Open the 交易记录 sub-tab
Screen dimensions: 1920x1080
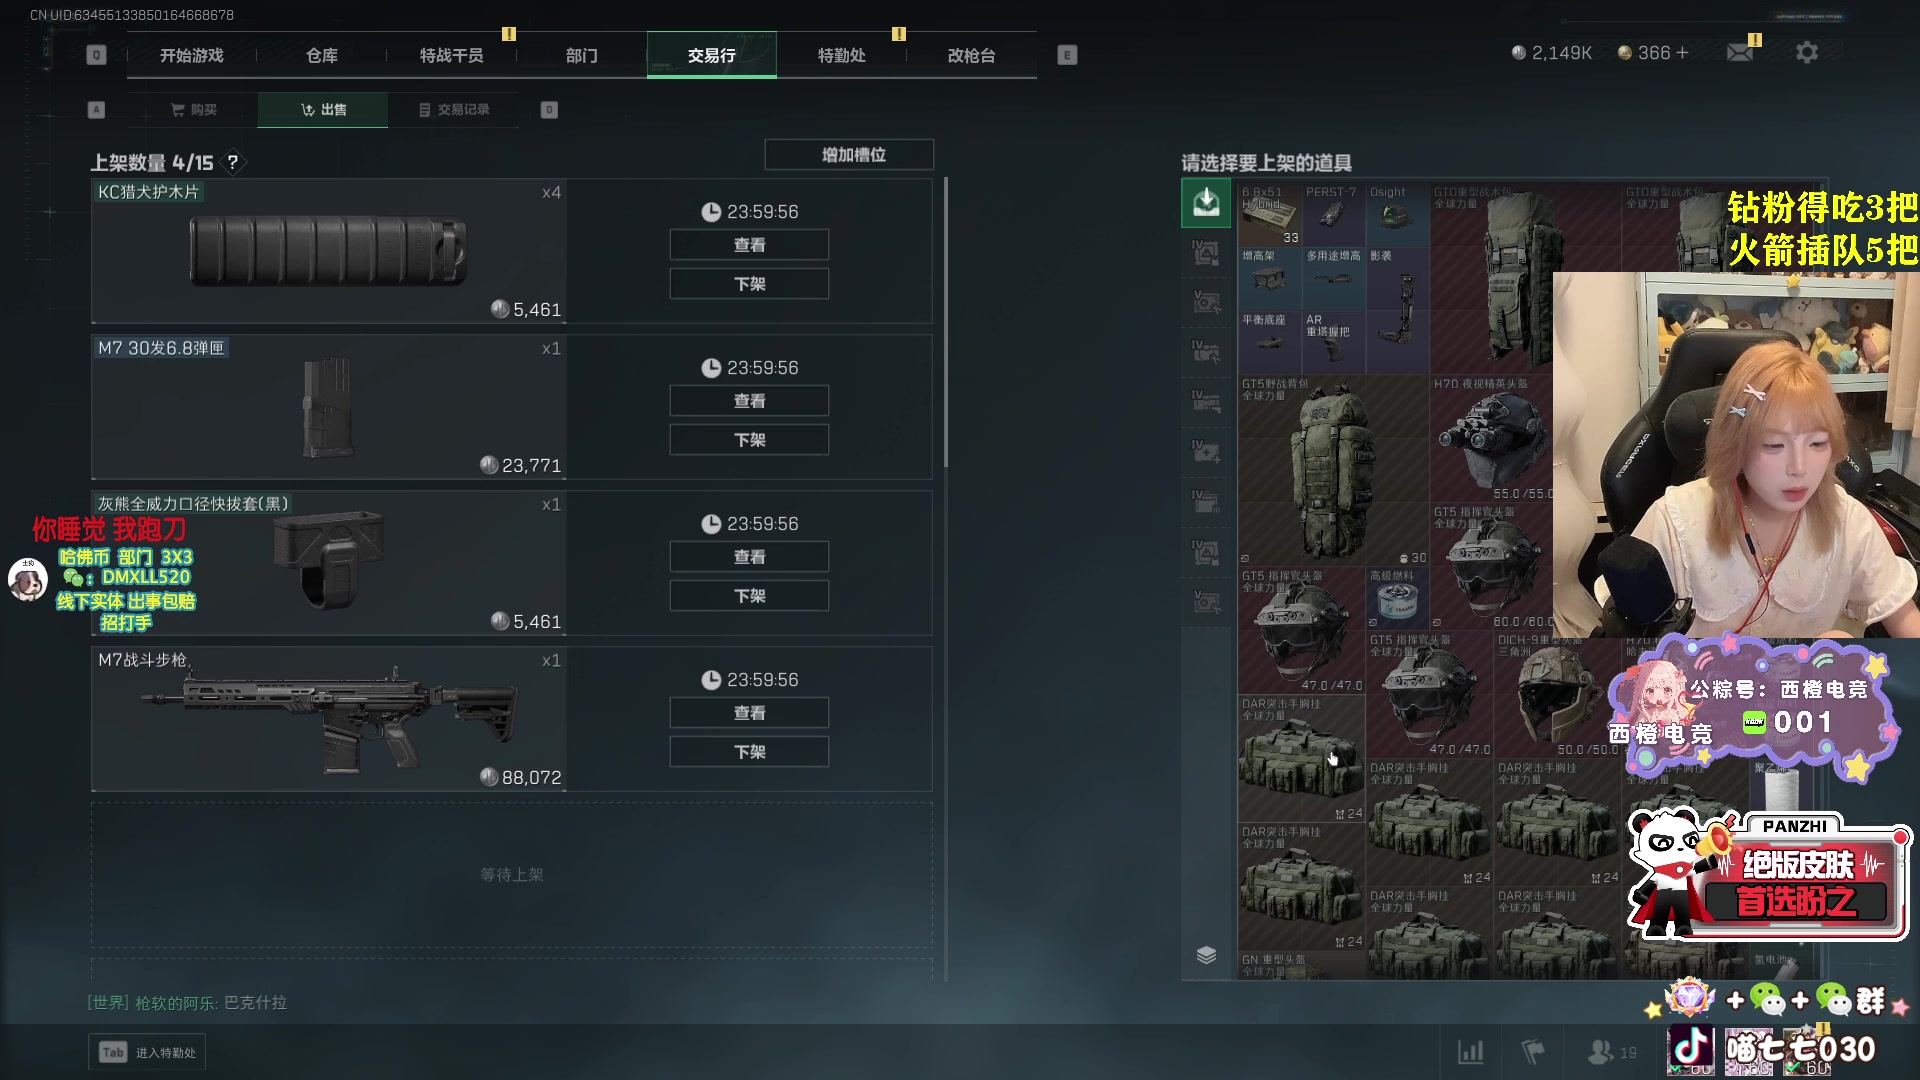click(454, 110)
